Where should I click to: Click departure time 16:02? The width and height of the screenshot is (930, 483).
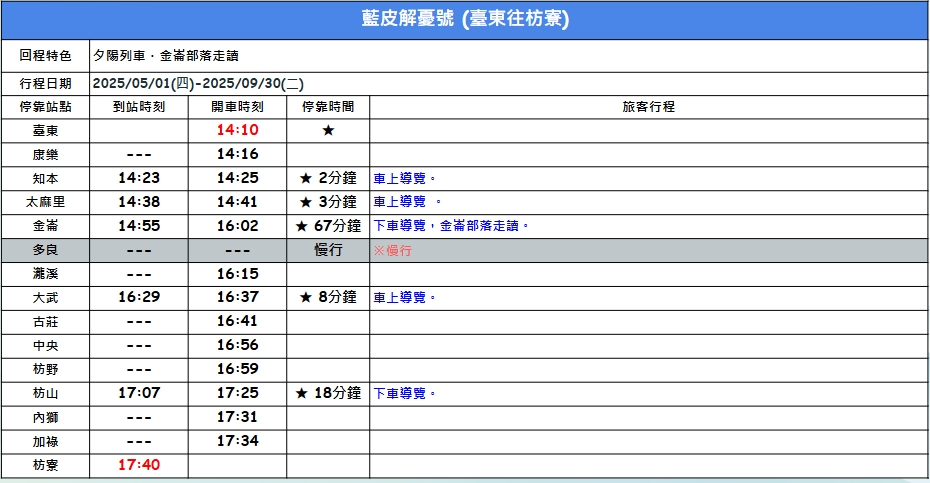coord(237,226)
